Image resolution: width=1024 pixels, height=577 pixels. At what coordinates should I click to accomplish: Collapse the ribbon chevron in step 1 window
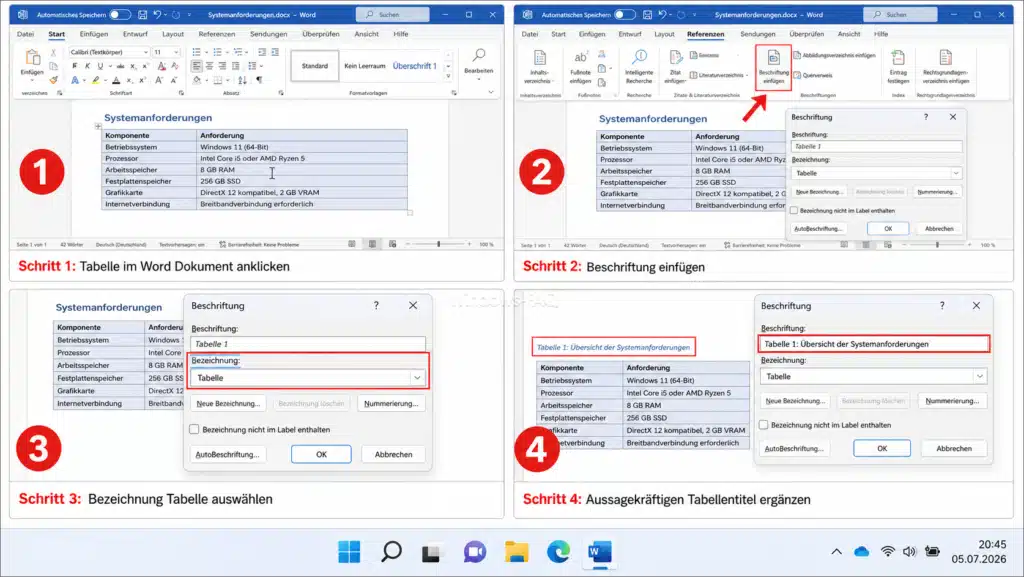491,93
